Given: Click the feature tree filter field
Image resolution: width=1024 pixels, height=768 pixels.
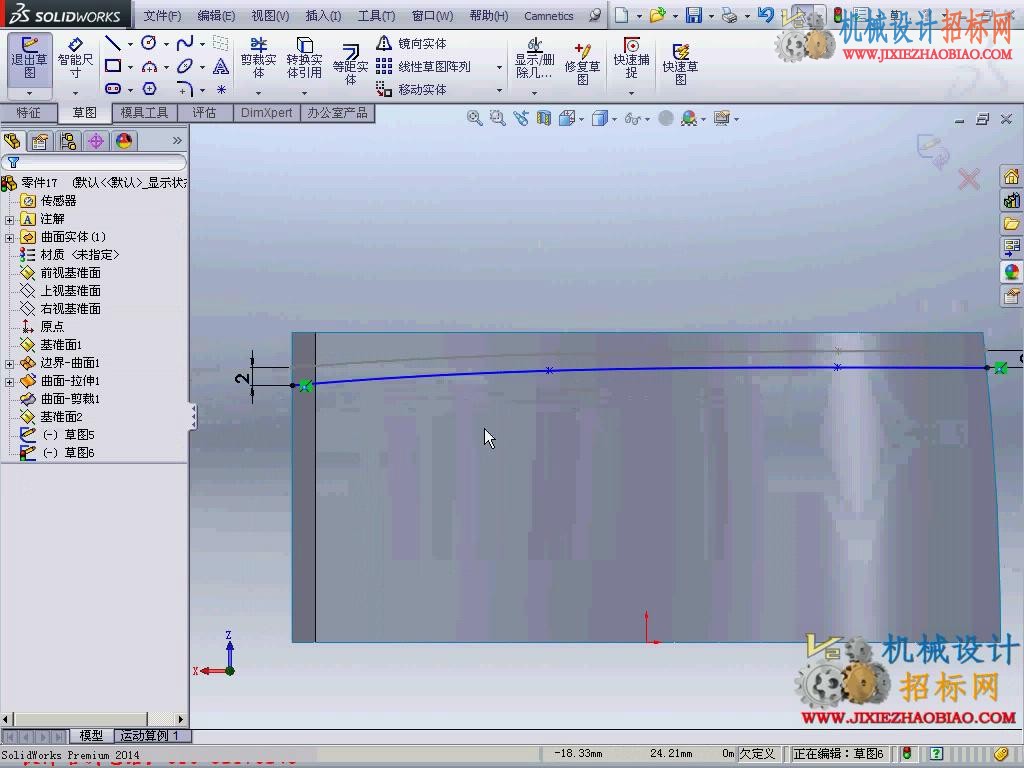Looking at the screenshot, I should [x=95, y=162].
